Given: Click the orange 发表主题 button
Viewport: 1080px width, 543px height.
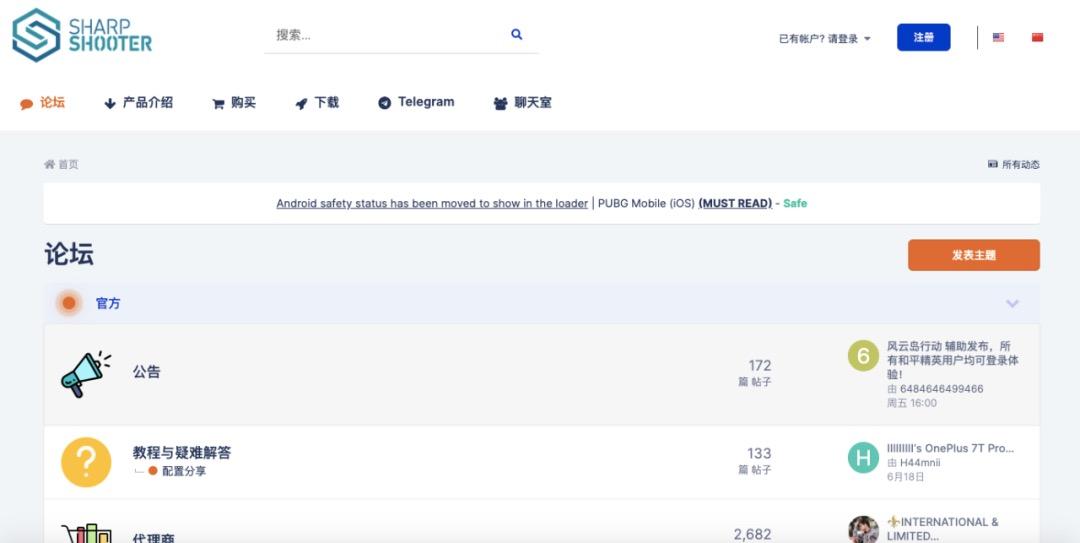Looking at the screenshot, I should point(973,255).
